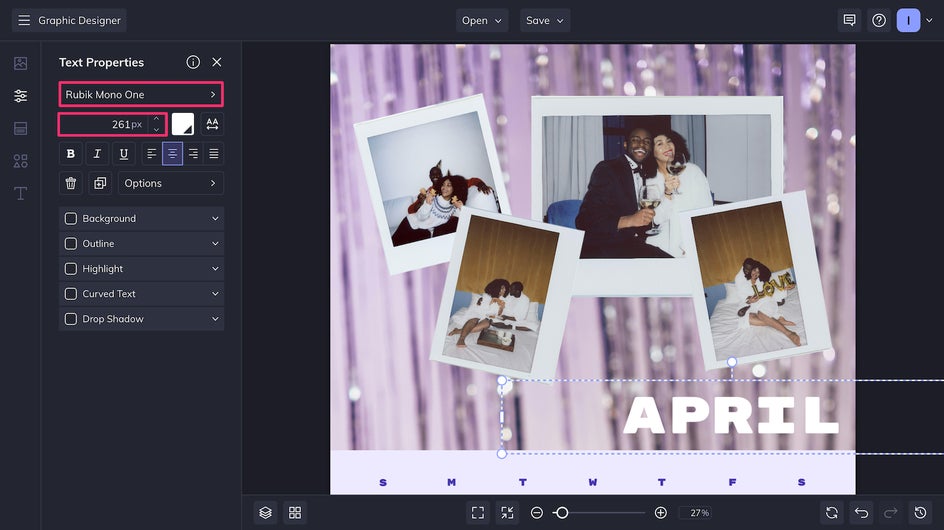Enable the Drop Shadow checkbox
Screen dimensions: 944x530
pyautogui.click(x=70, y=319)
